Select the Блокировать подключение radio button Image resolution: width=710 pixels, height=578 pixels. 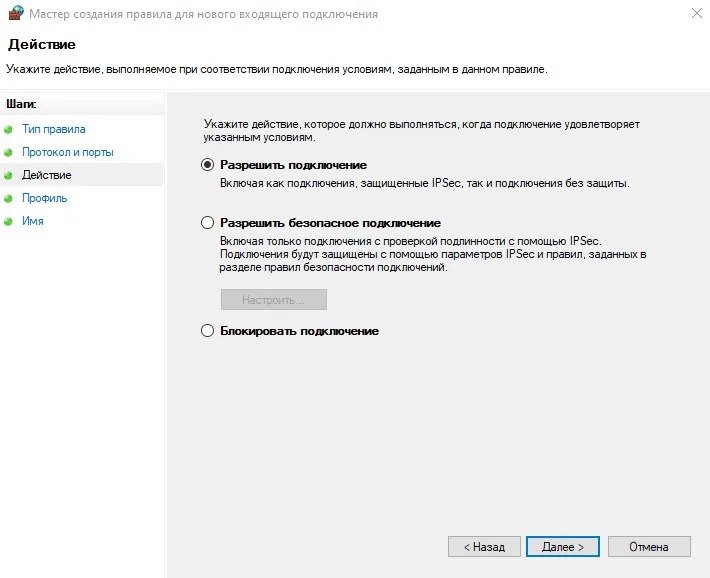207,331
